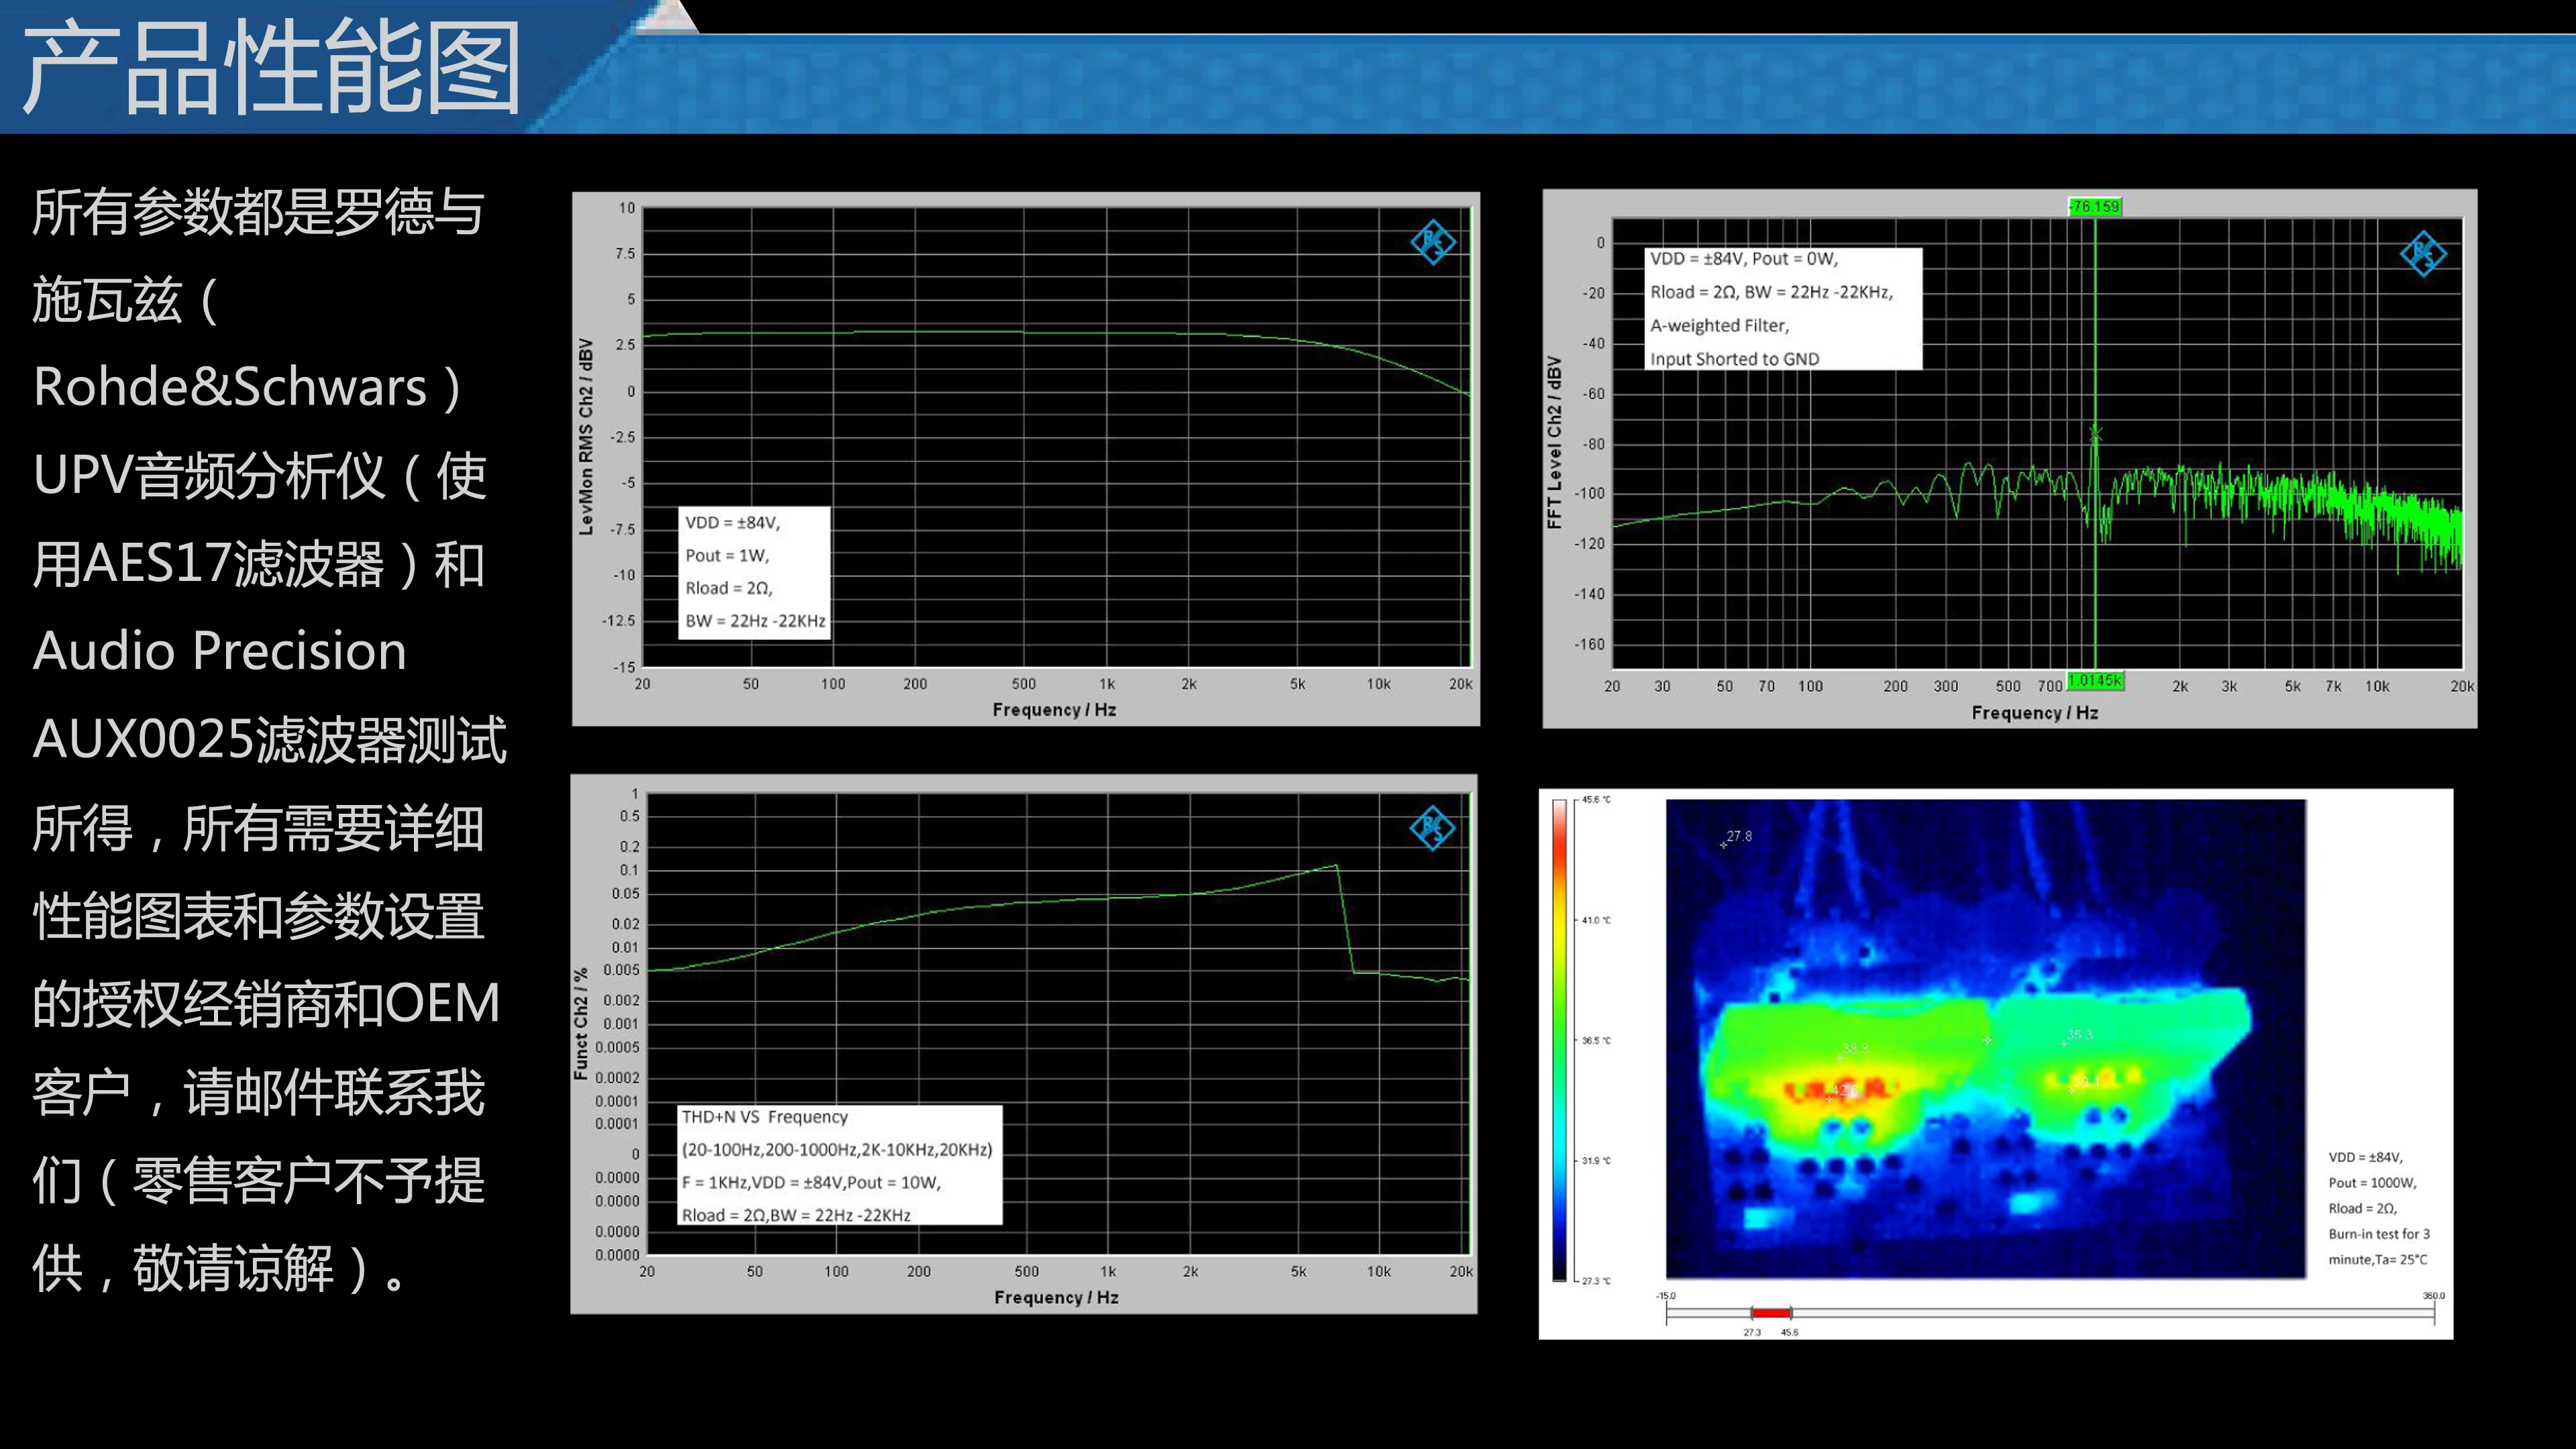Select the 'Burn-in test for 3' text
The image size is (2576, 1449).
[x=2379, y=1234]
